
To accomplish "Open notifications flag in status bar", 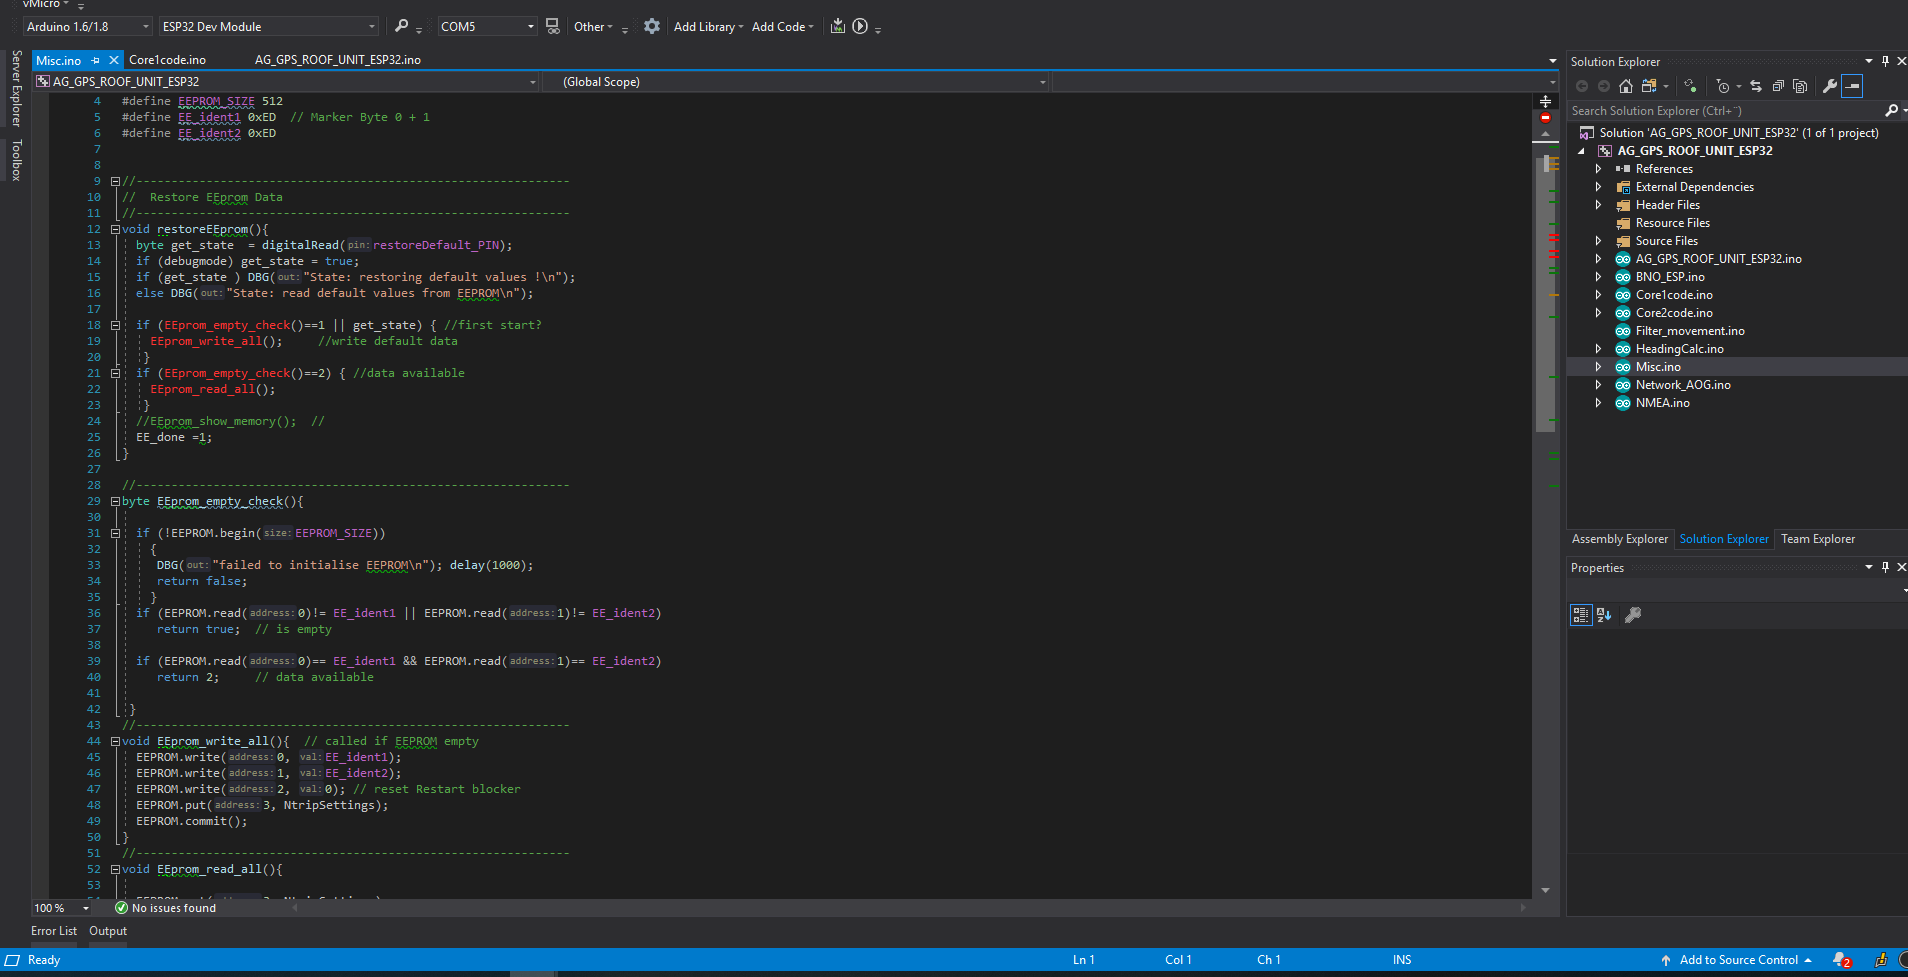I will (1842, 960).
